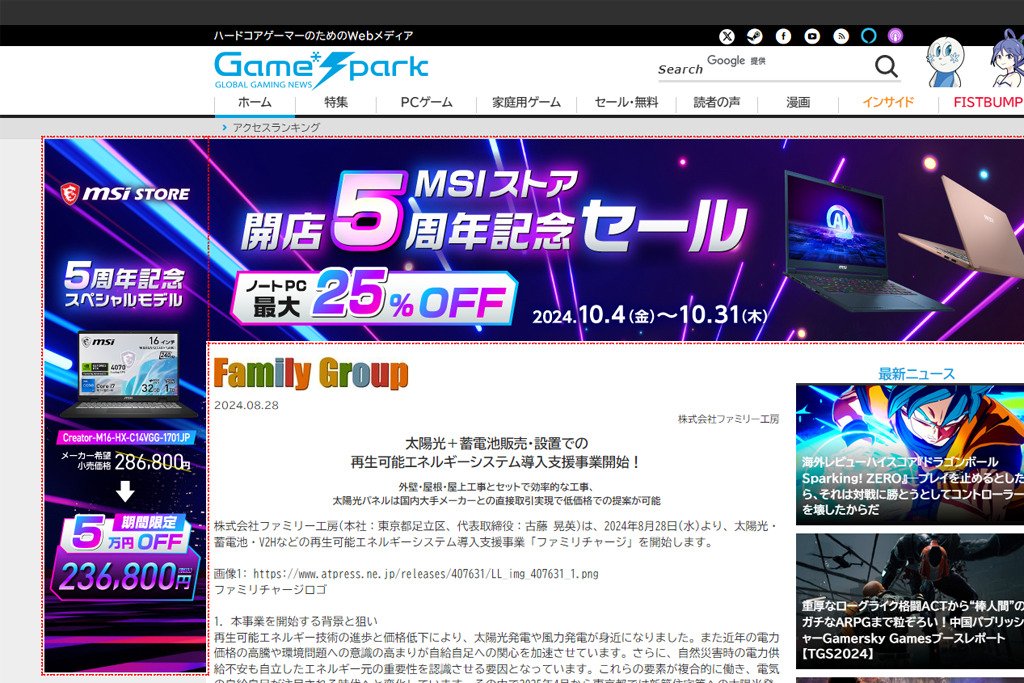
Task: Open the RSS feed icon
Action: [841, 37]
